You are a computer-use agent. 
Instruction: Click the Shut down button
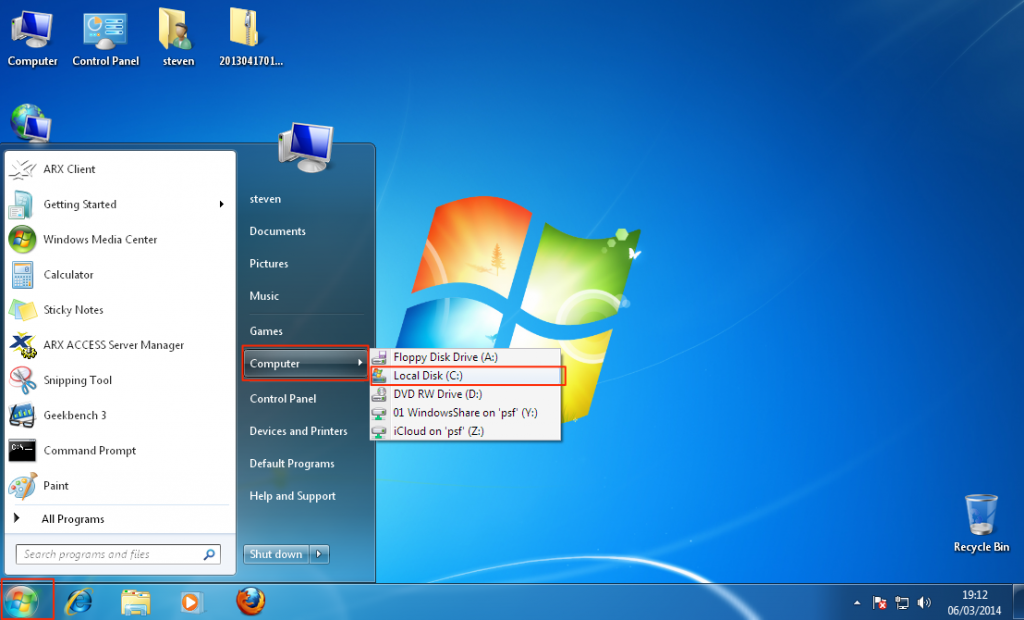[276, 555]
